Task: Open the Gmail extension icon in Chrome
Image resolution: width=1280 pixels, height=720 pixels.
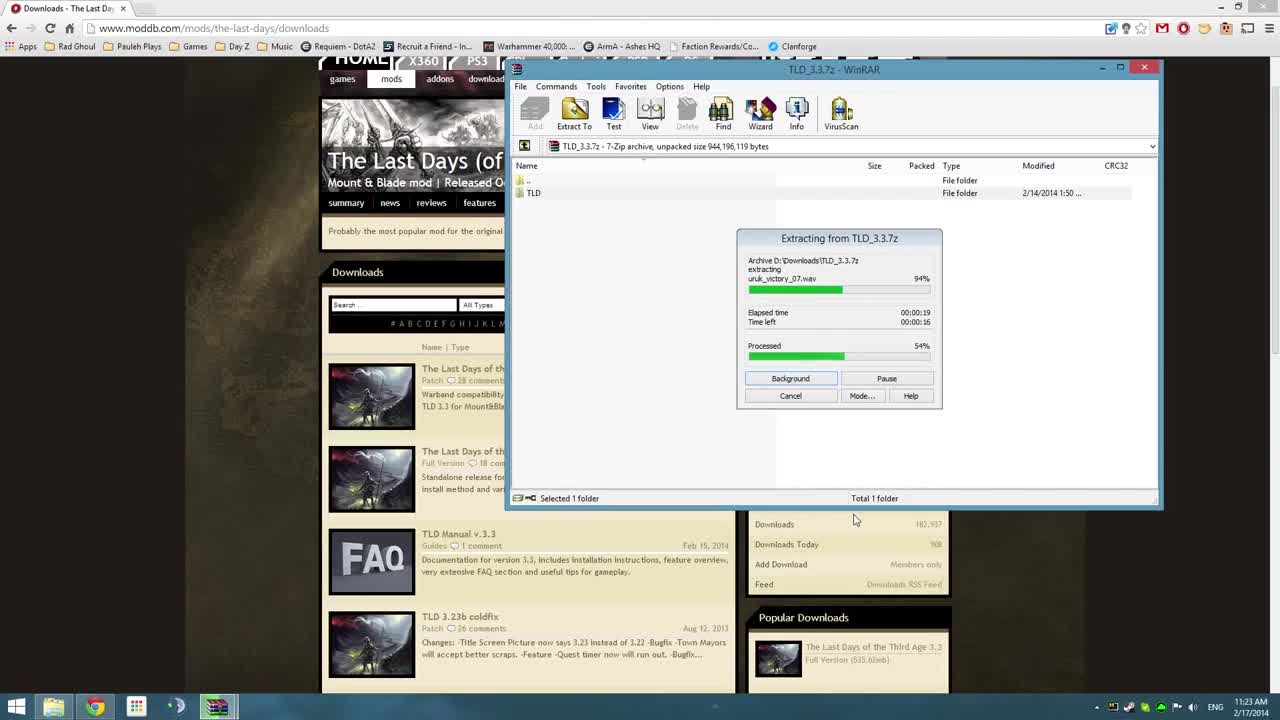Action: pyautogui.click(x=1162, y=28)
